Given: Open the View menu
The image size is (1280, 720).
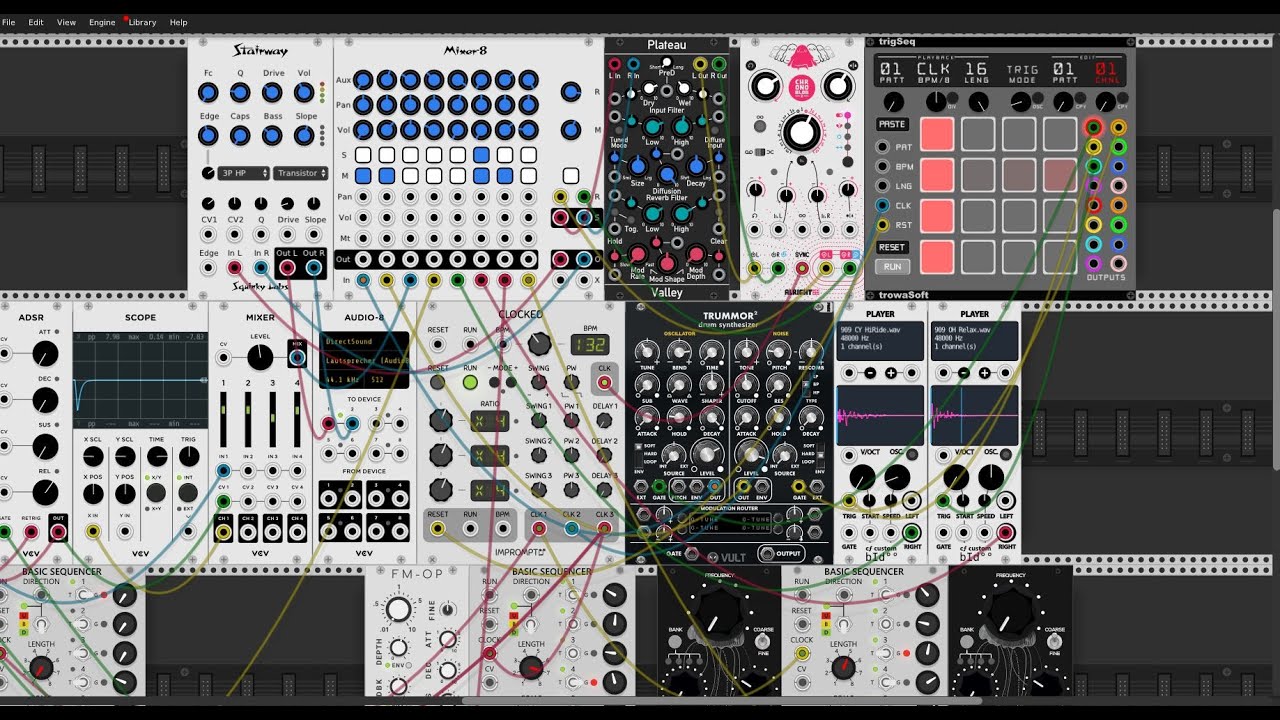Looking at the screenshot, I should click(66, 22).
